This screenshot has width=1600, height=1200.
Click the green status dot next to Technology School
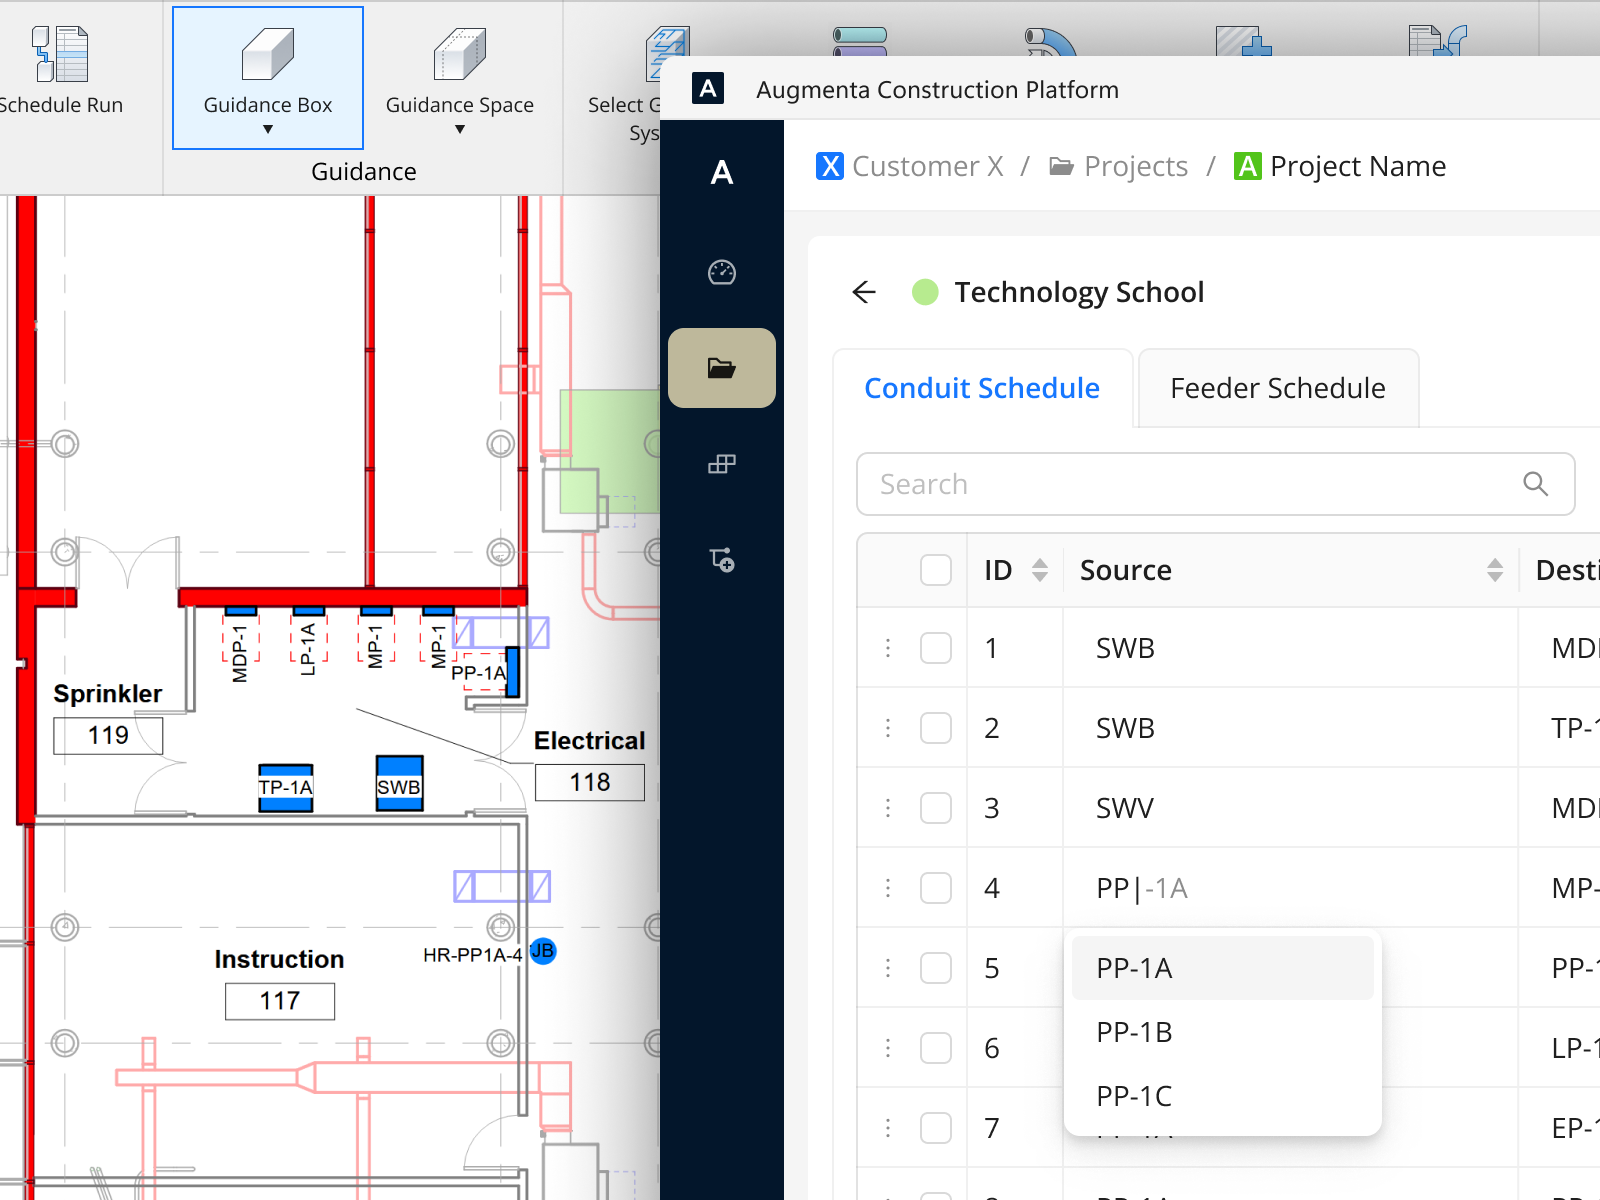pos(925,292)
